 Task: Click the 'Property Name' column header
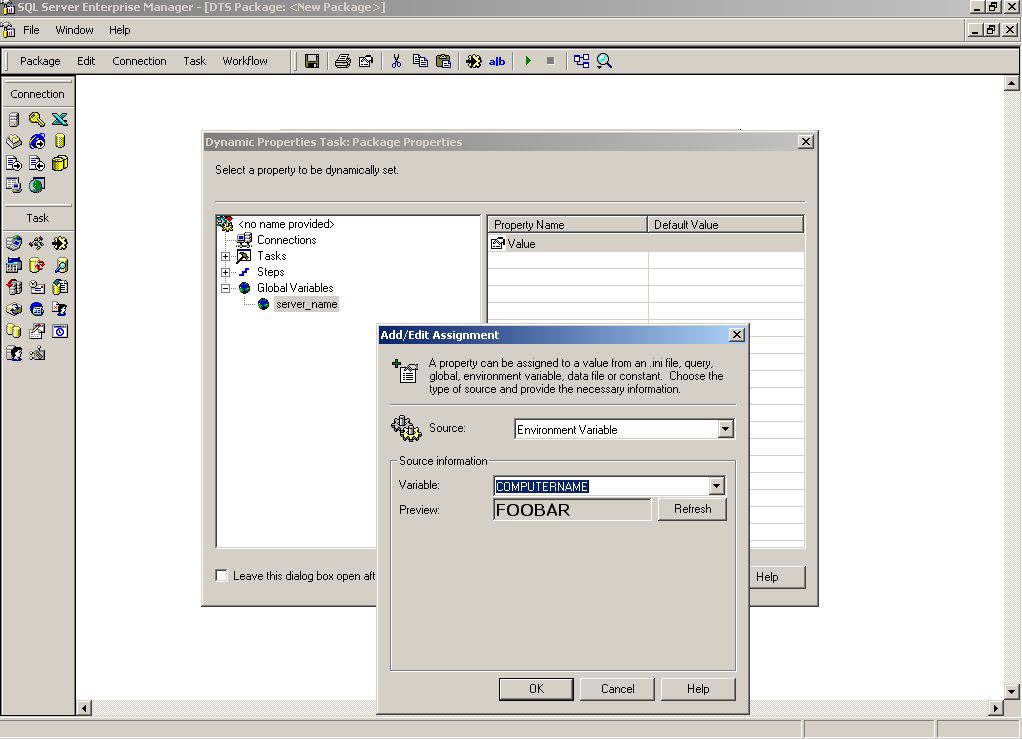tap(567, 225)
